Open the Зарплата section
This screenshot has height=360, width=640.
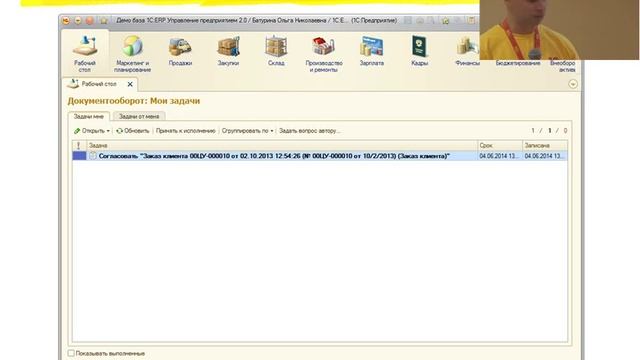click(371, 51)
